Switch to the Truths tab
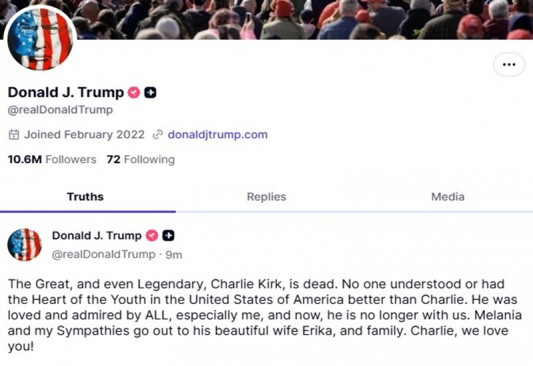 coord(85,197)
